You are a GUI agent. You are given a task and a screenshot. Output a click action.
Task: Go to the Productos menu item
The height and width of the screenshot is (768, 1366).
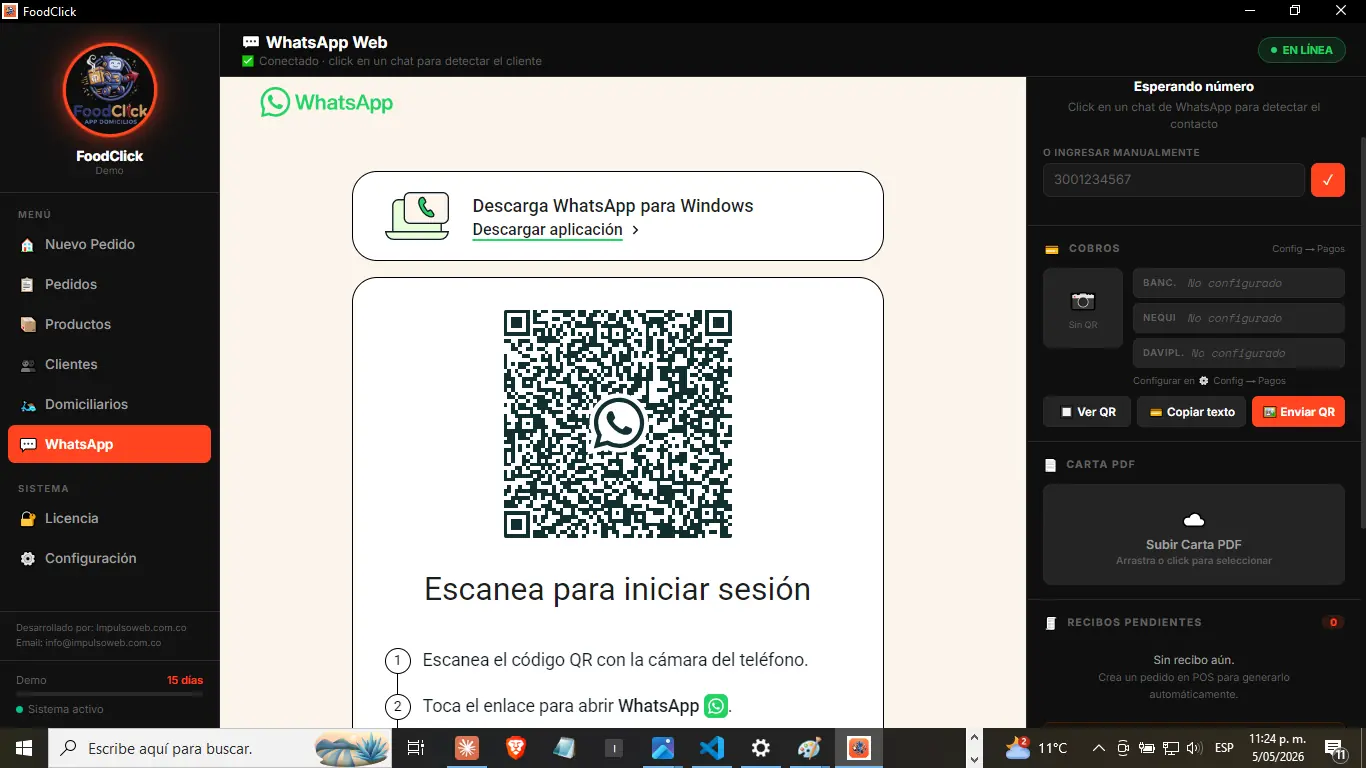109,324
